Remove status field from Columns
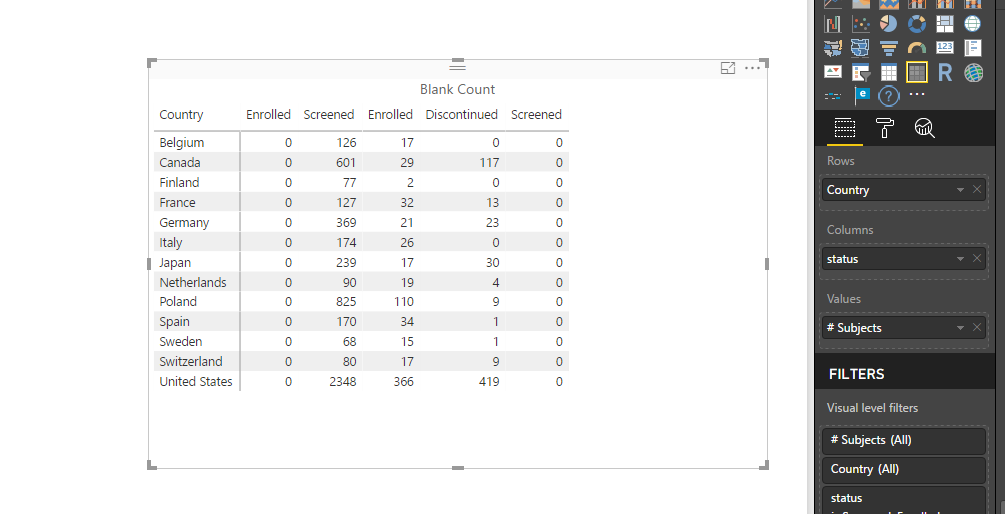 pos(977,259)
